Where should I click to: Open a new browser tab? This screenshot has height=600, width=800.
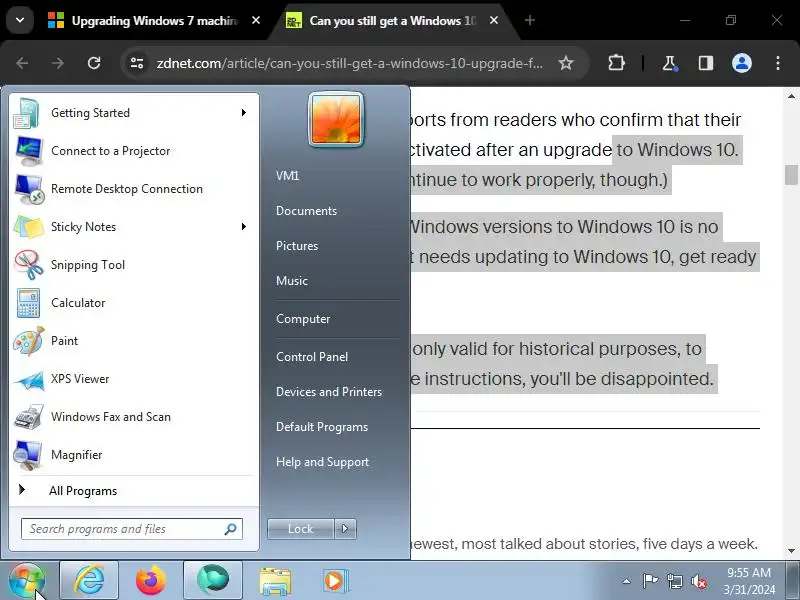(x=530, y=20)
